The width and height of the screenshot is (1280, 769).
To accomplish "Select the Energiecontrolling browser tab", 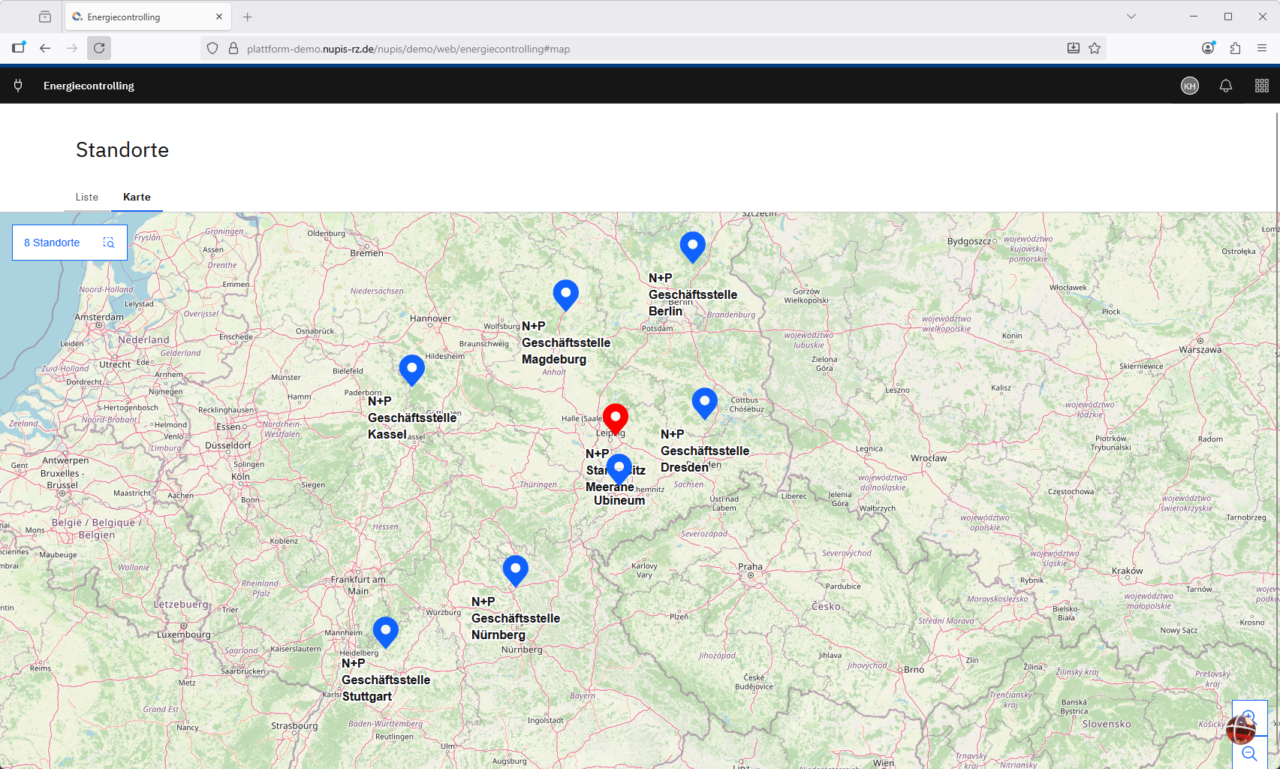I will click(148, 17).
